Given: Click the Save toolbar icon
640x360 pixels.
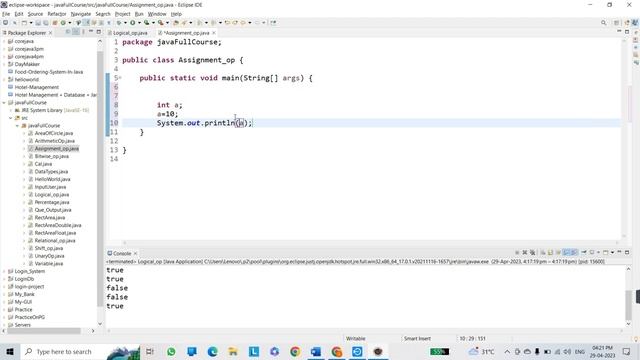Looking at the screenshot, I should tap(38, 23).
